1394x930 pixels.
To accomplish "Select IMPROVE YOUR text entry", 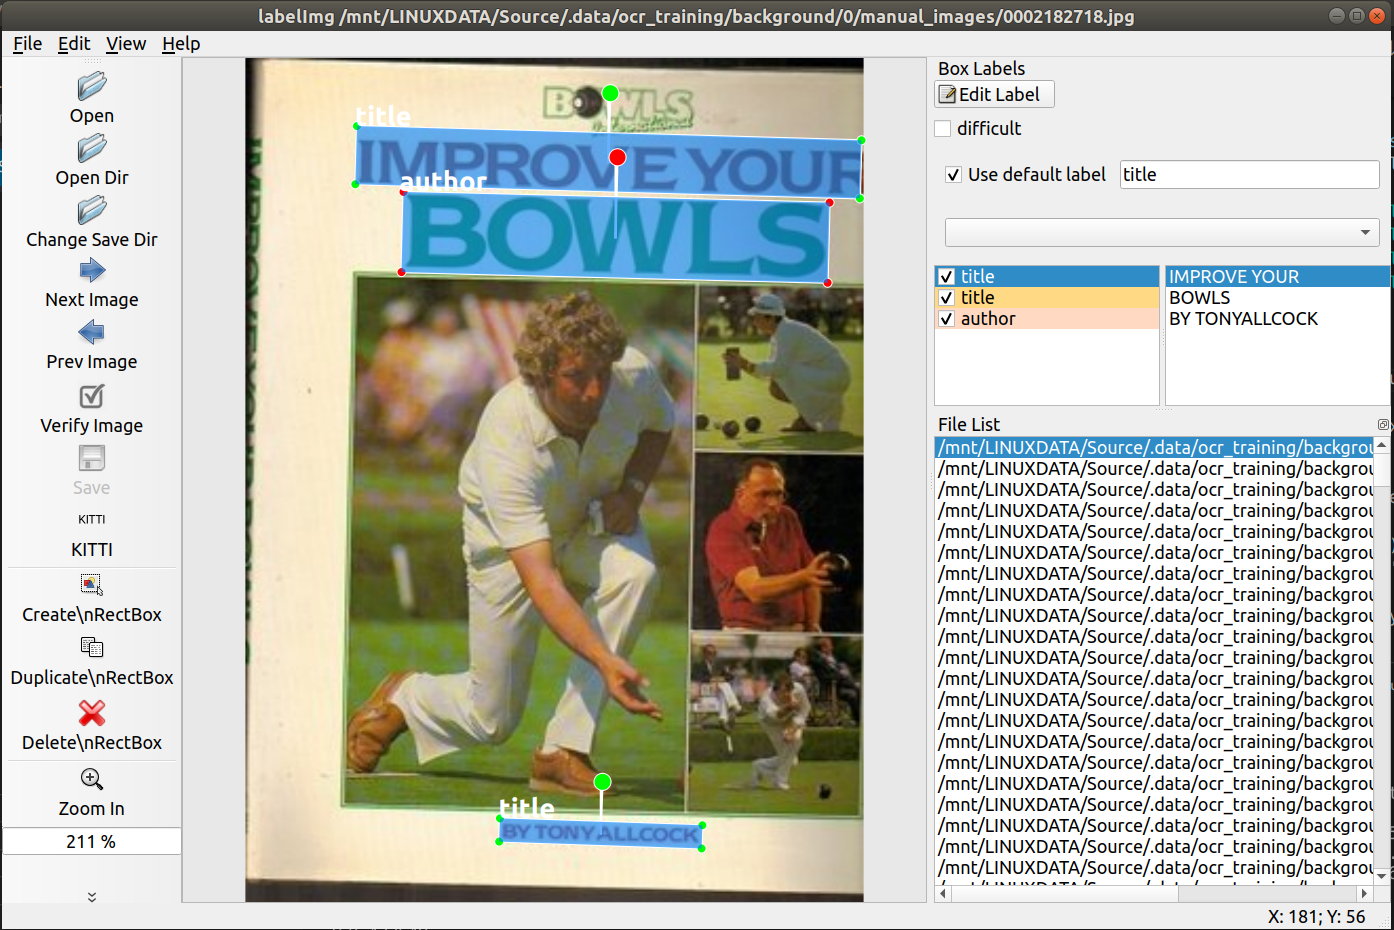I will coord(1277,276).
